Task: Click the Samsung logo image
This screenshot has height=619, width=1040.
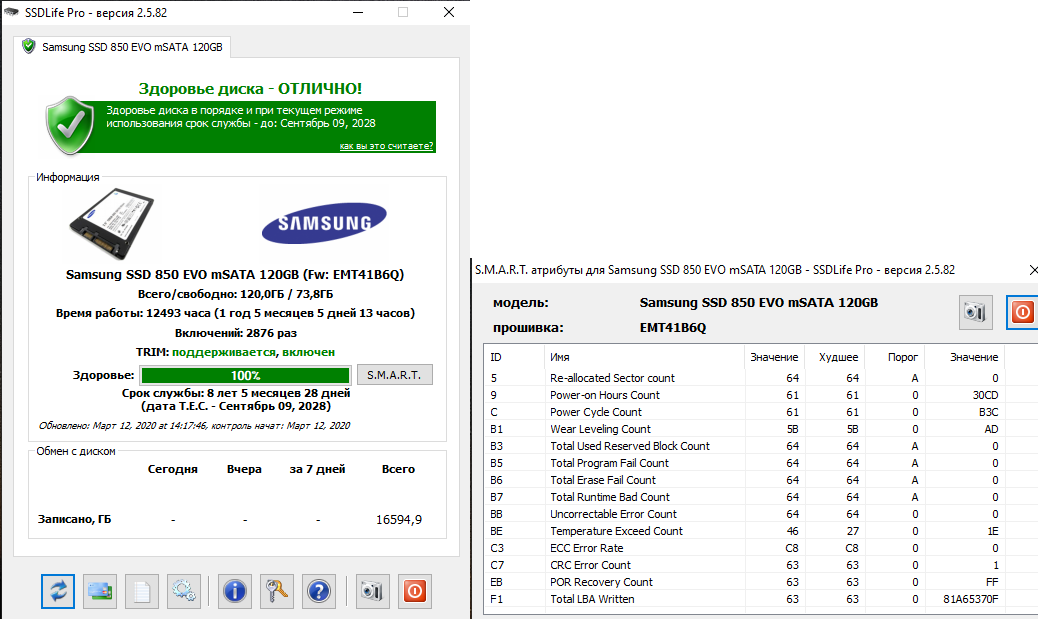Action: click(x=324, y=223)
